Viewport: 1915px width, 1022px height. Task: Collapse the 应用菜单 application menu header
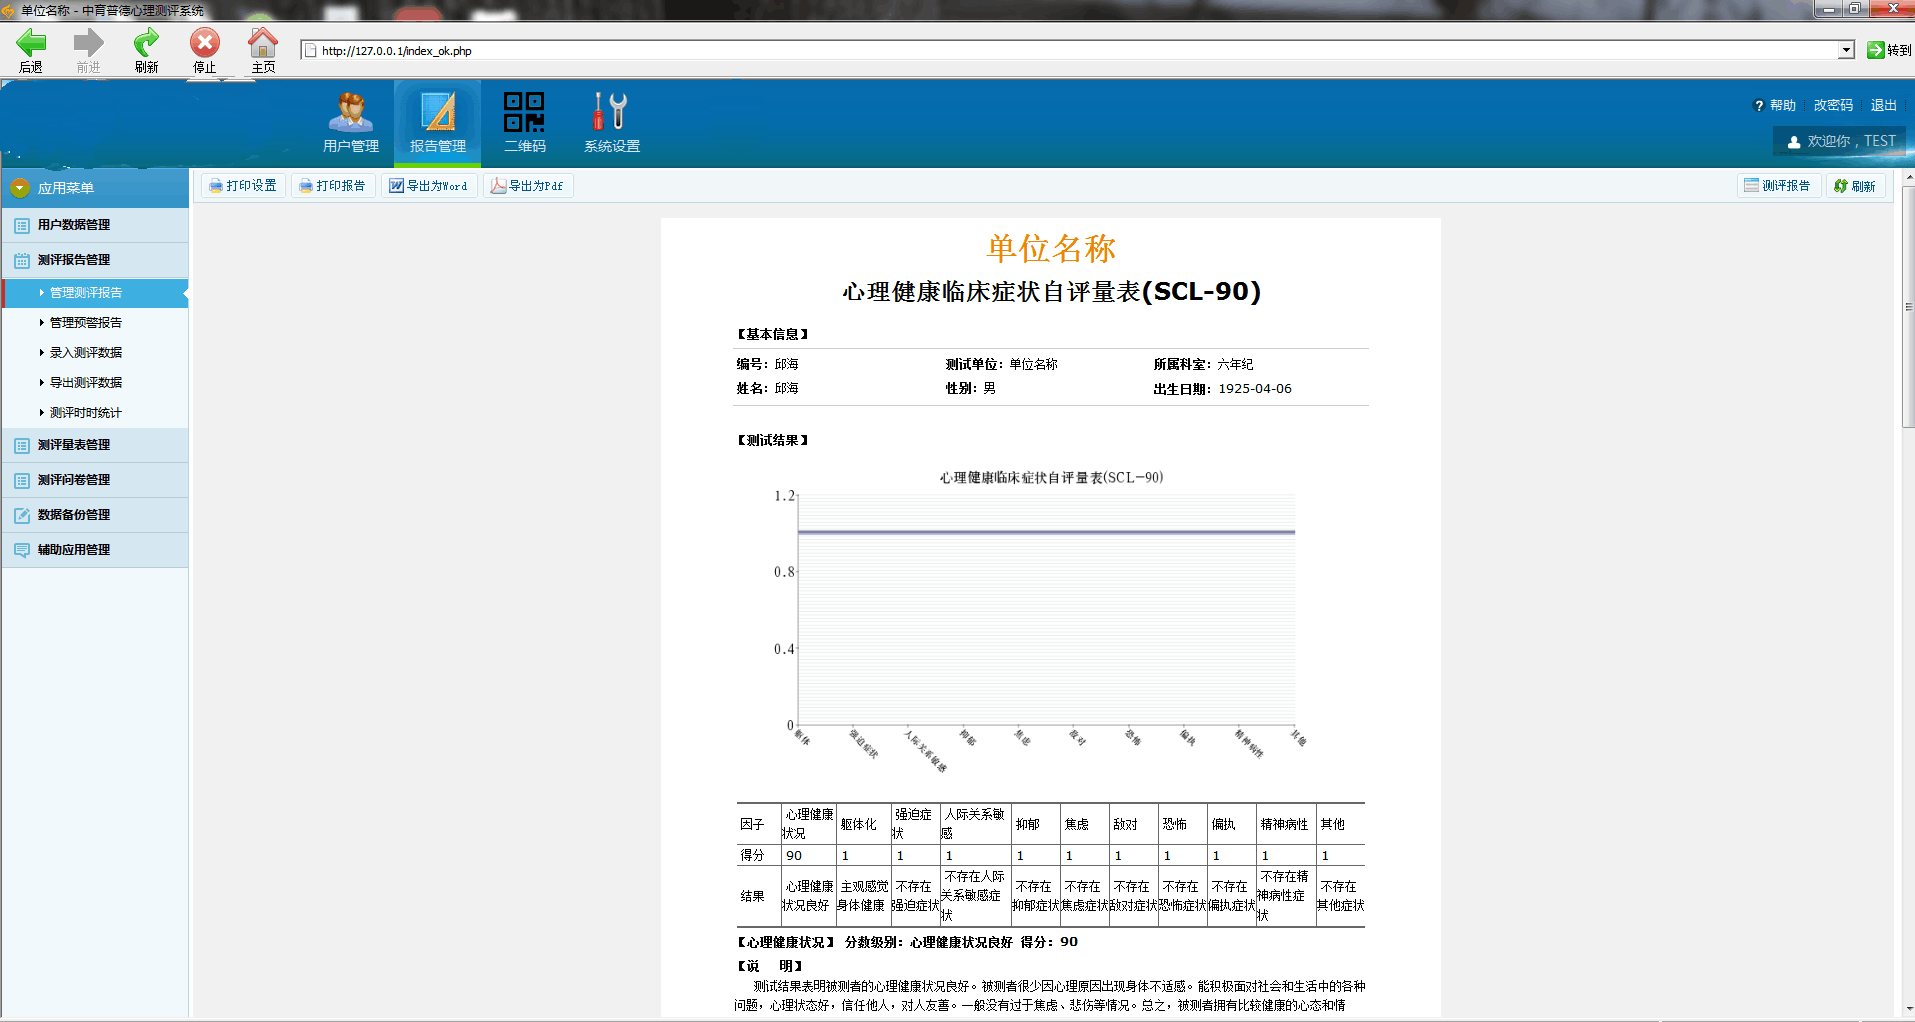point(95,188)
